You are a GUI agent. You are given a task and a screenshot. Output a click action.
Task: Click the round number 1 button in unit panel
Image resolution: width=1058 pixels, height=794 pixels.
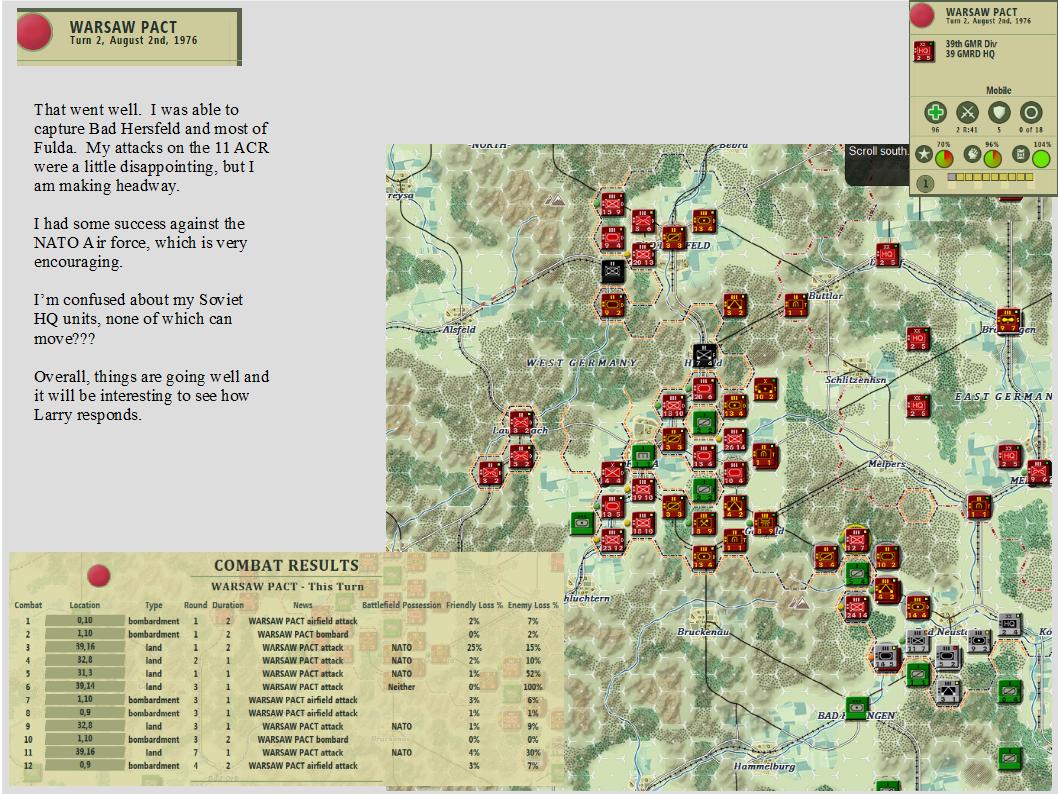coord(925,183)
